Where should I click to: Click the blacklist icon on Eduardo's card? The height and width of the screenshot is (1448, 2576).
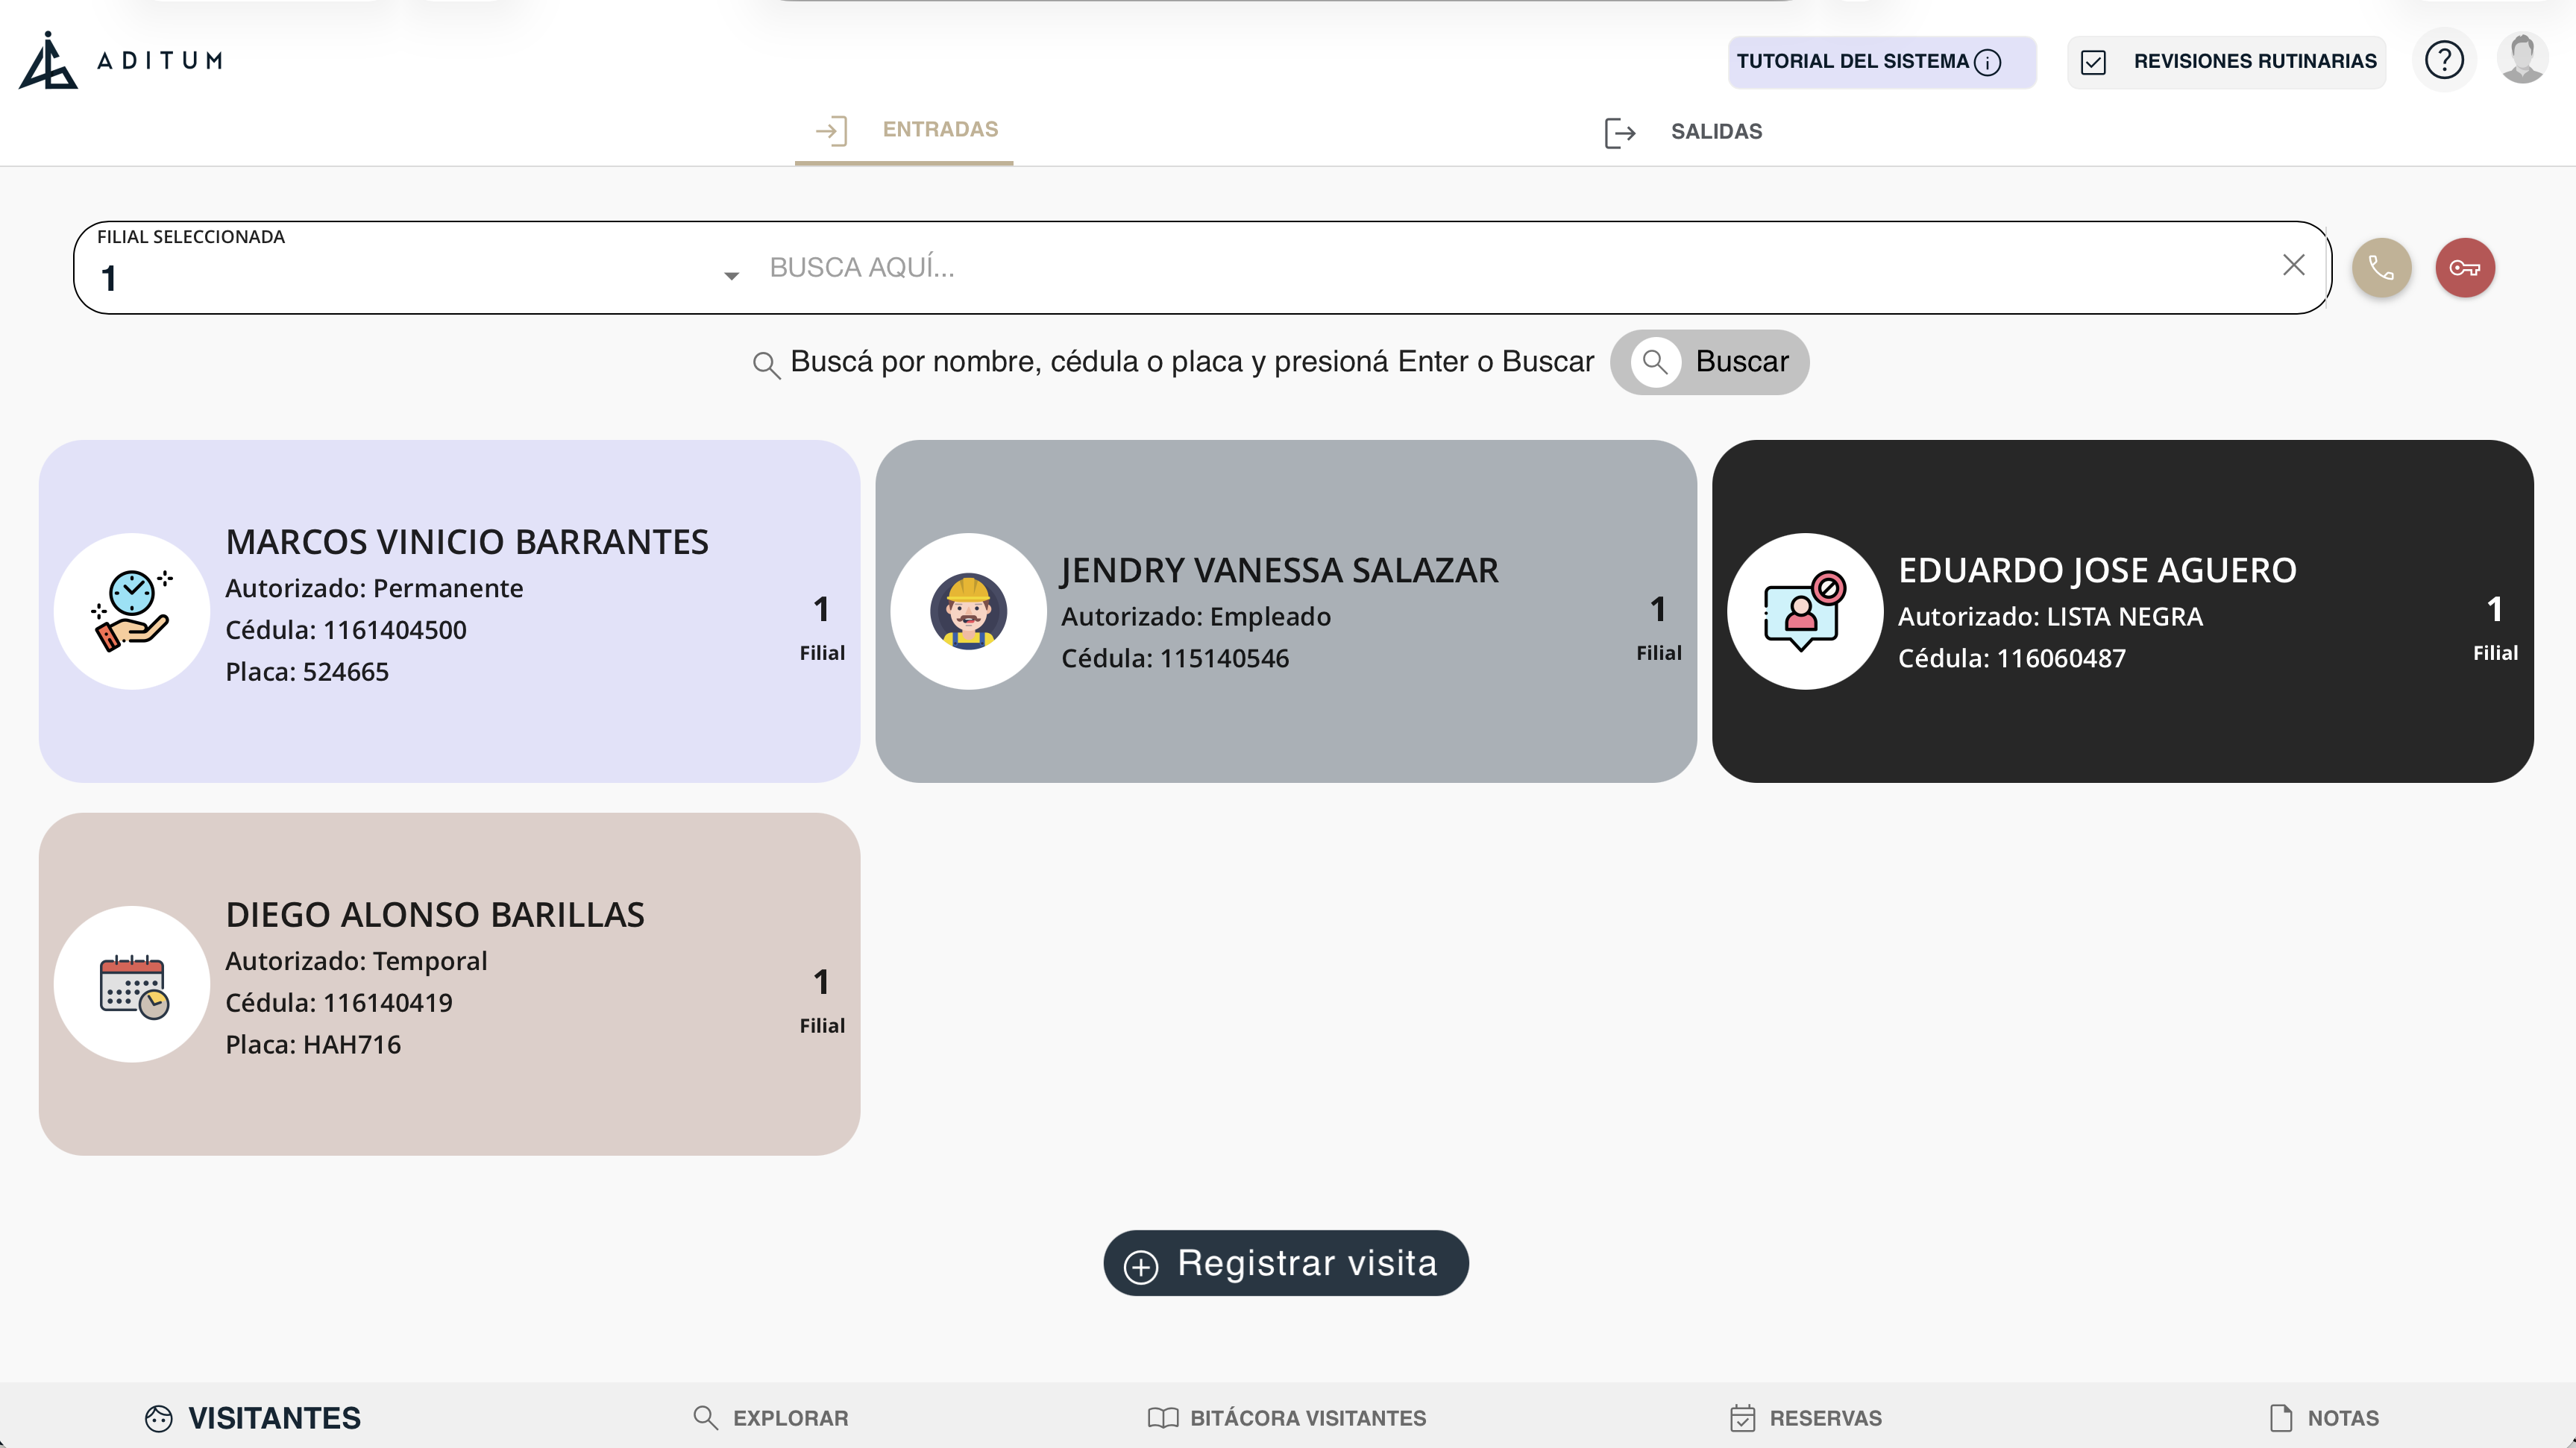point(1805,611)
